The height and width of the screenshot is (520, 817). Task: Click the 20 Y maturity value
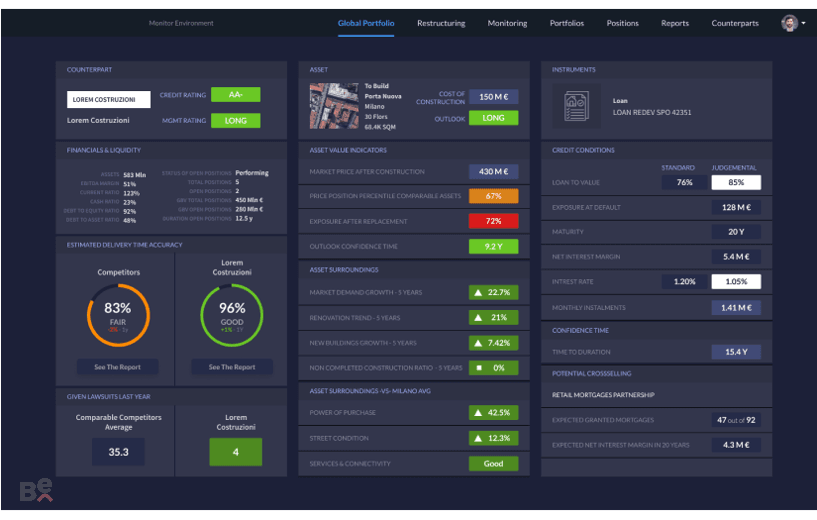coord(736,232)
